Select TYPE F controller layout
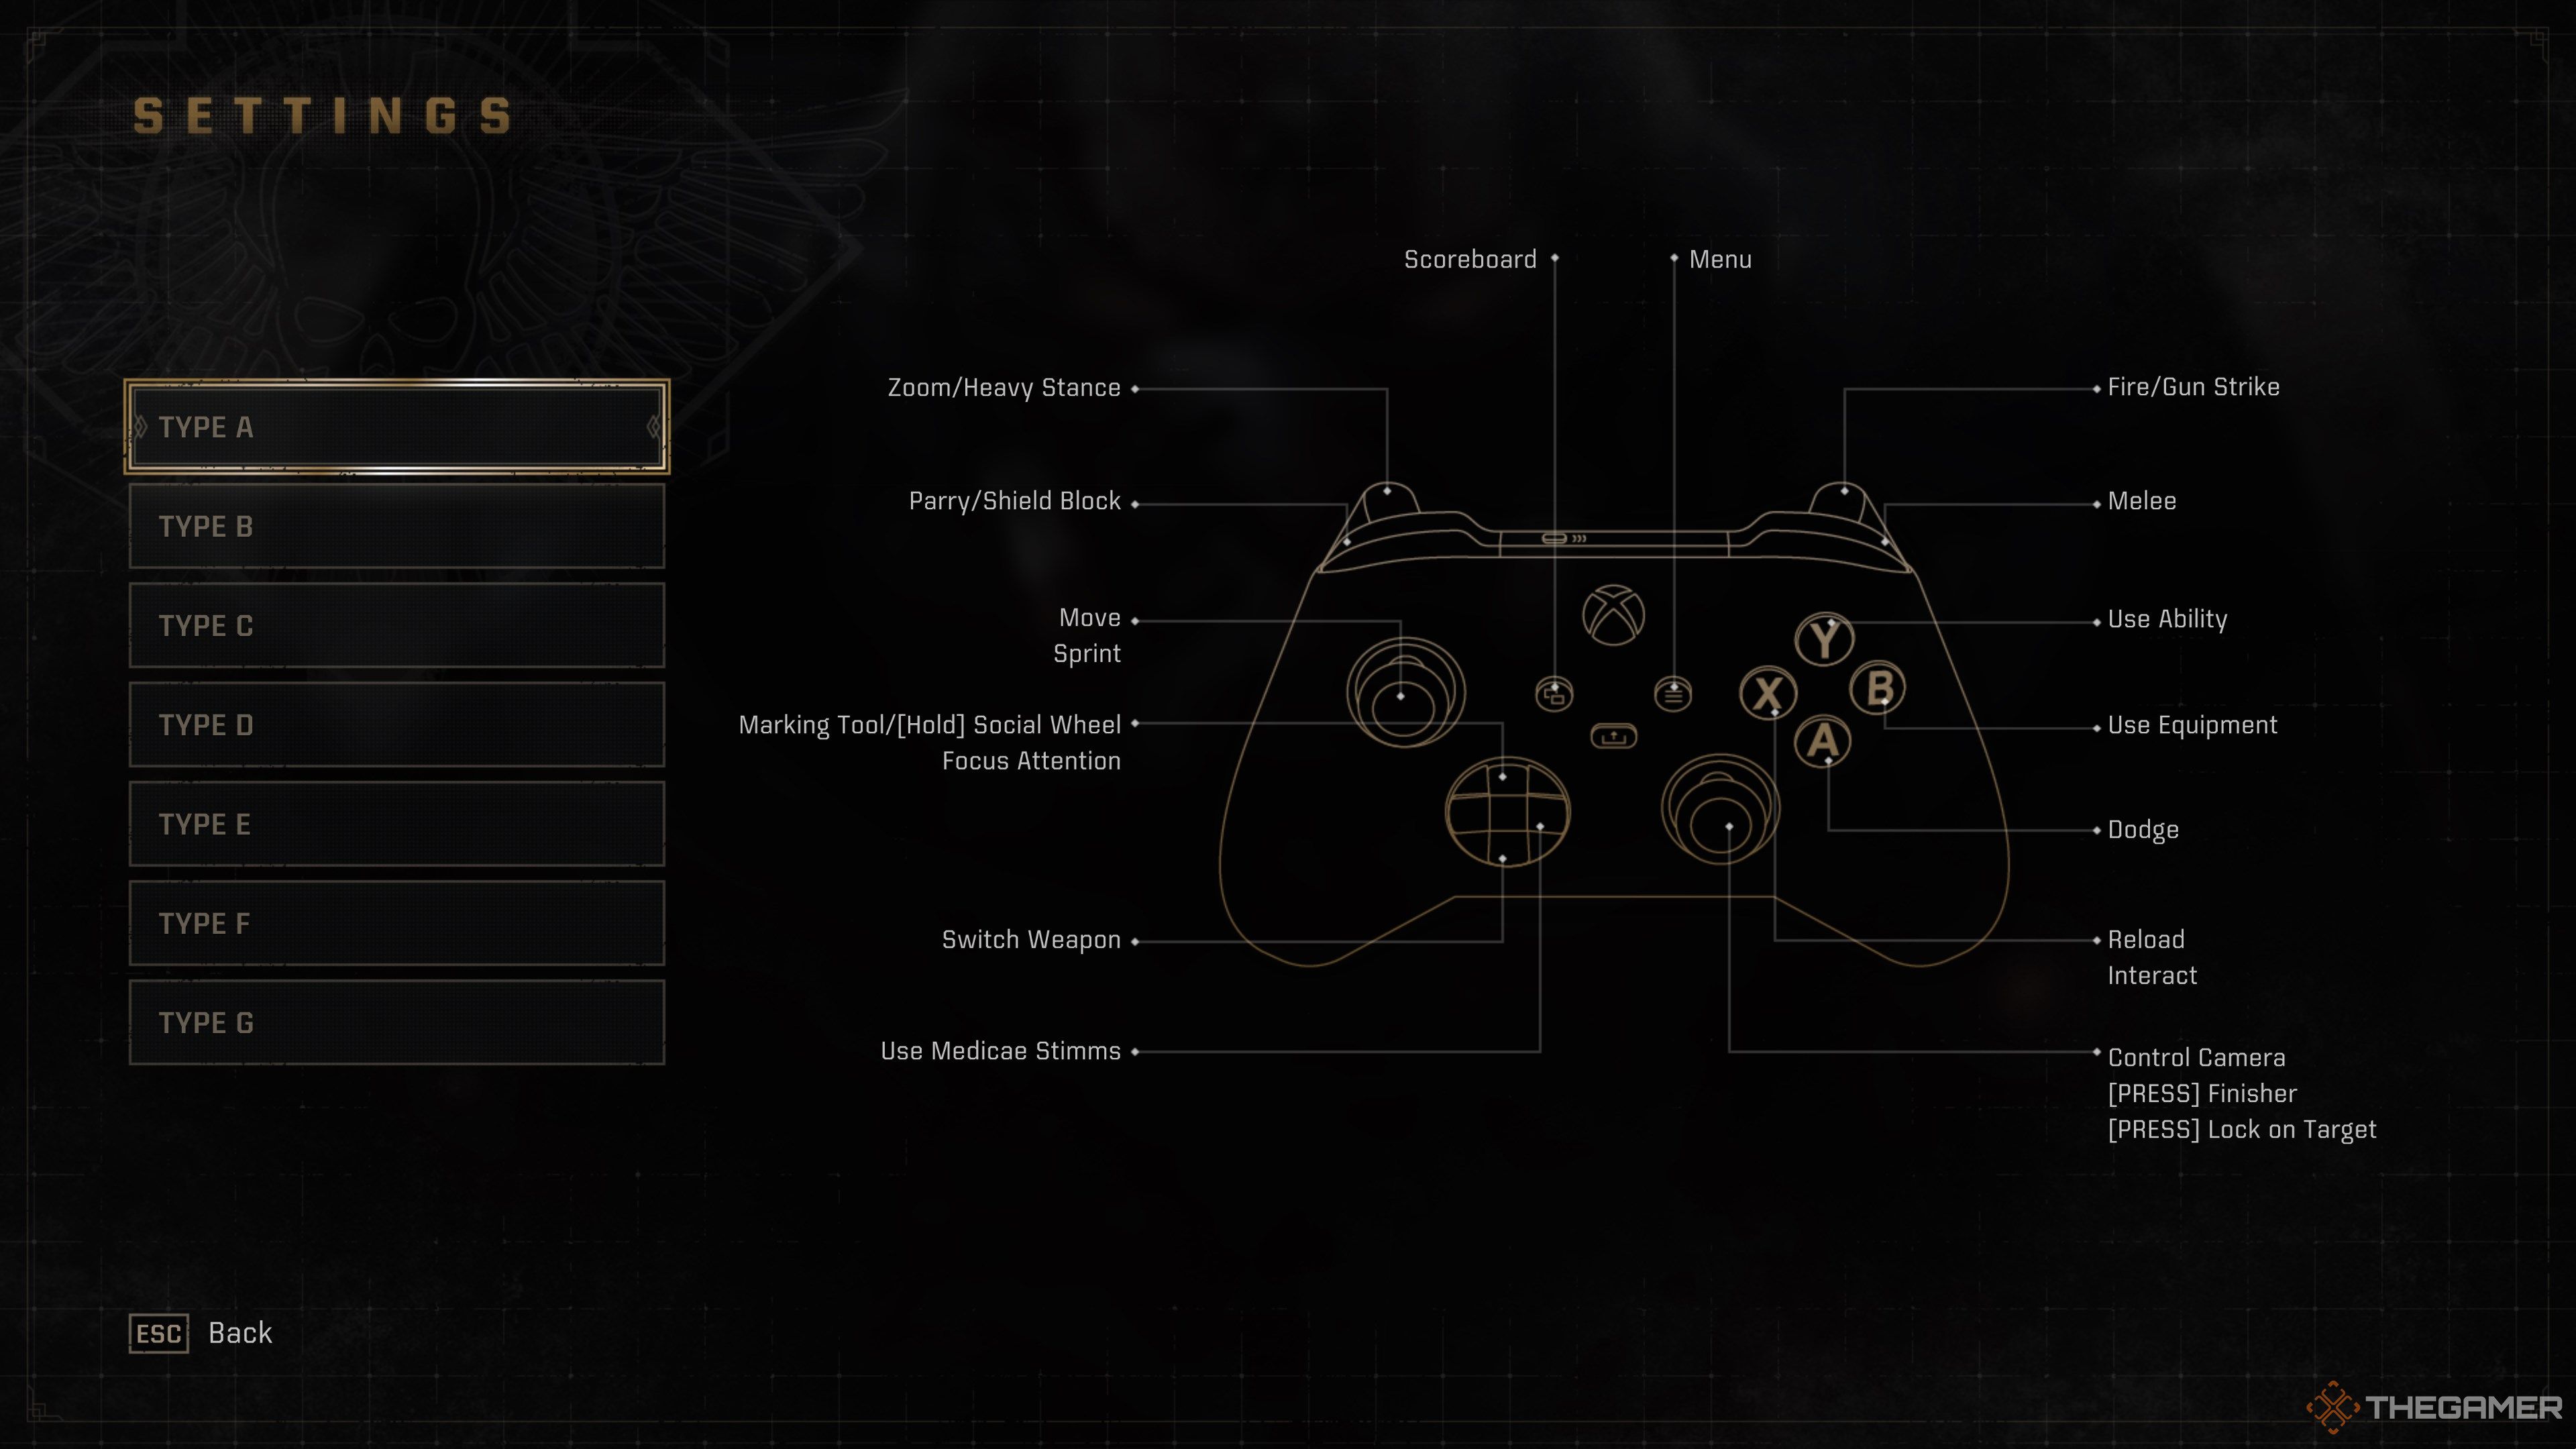Screen dimensions: 2576x1449 396,924
